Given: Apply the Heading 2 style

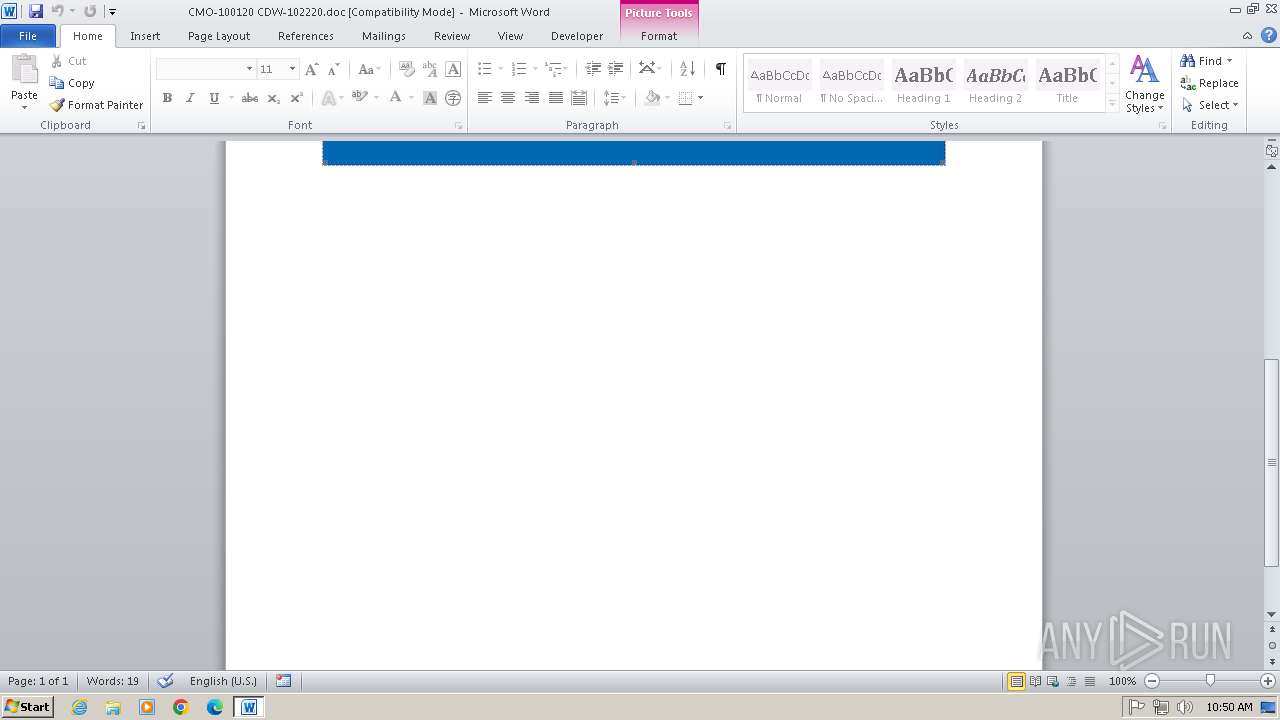Looking at the screenshot, I should 995,83.
